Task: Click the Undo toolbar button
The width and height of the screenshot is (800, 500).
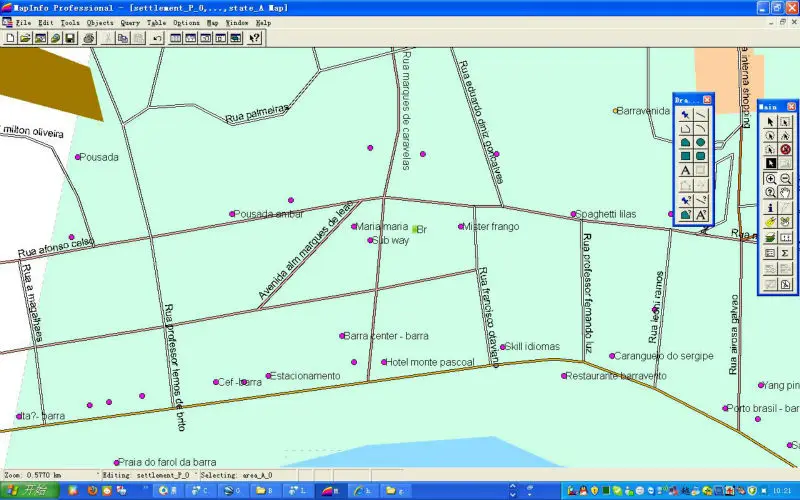Action: [x=157, y=38]
